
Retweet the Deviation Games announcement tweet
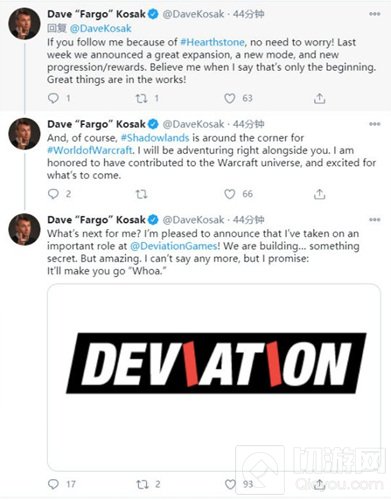pos(142,484)
